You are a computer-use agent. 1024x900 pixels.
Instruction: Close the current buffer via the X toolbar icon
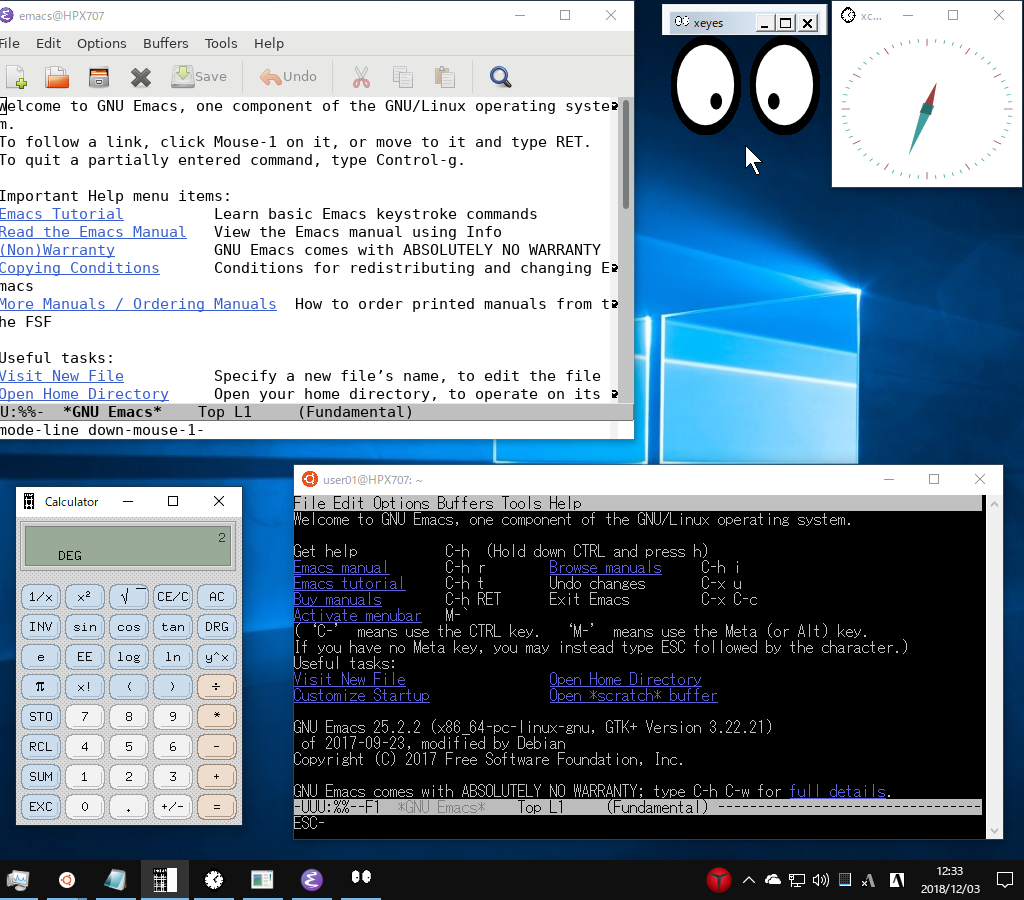[x=140, y=77]
